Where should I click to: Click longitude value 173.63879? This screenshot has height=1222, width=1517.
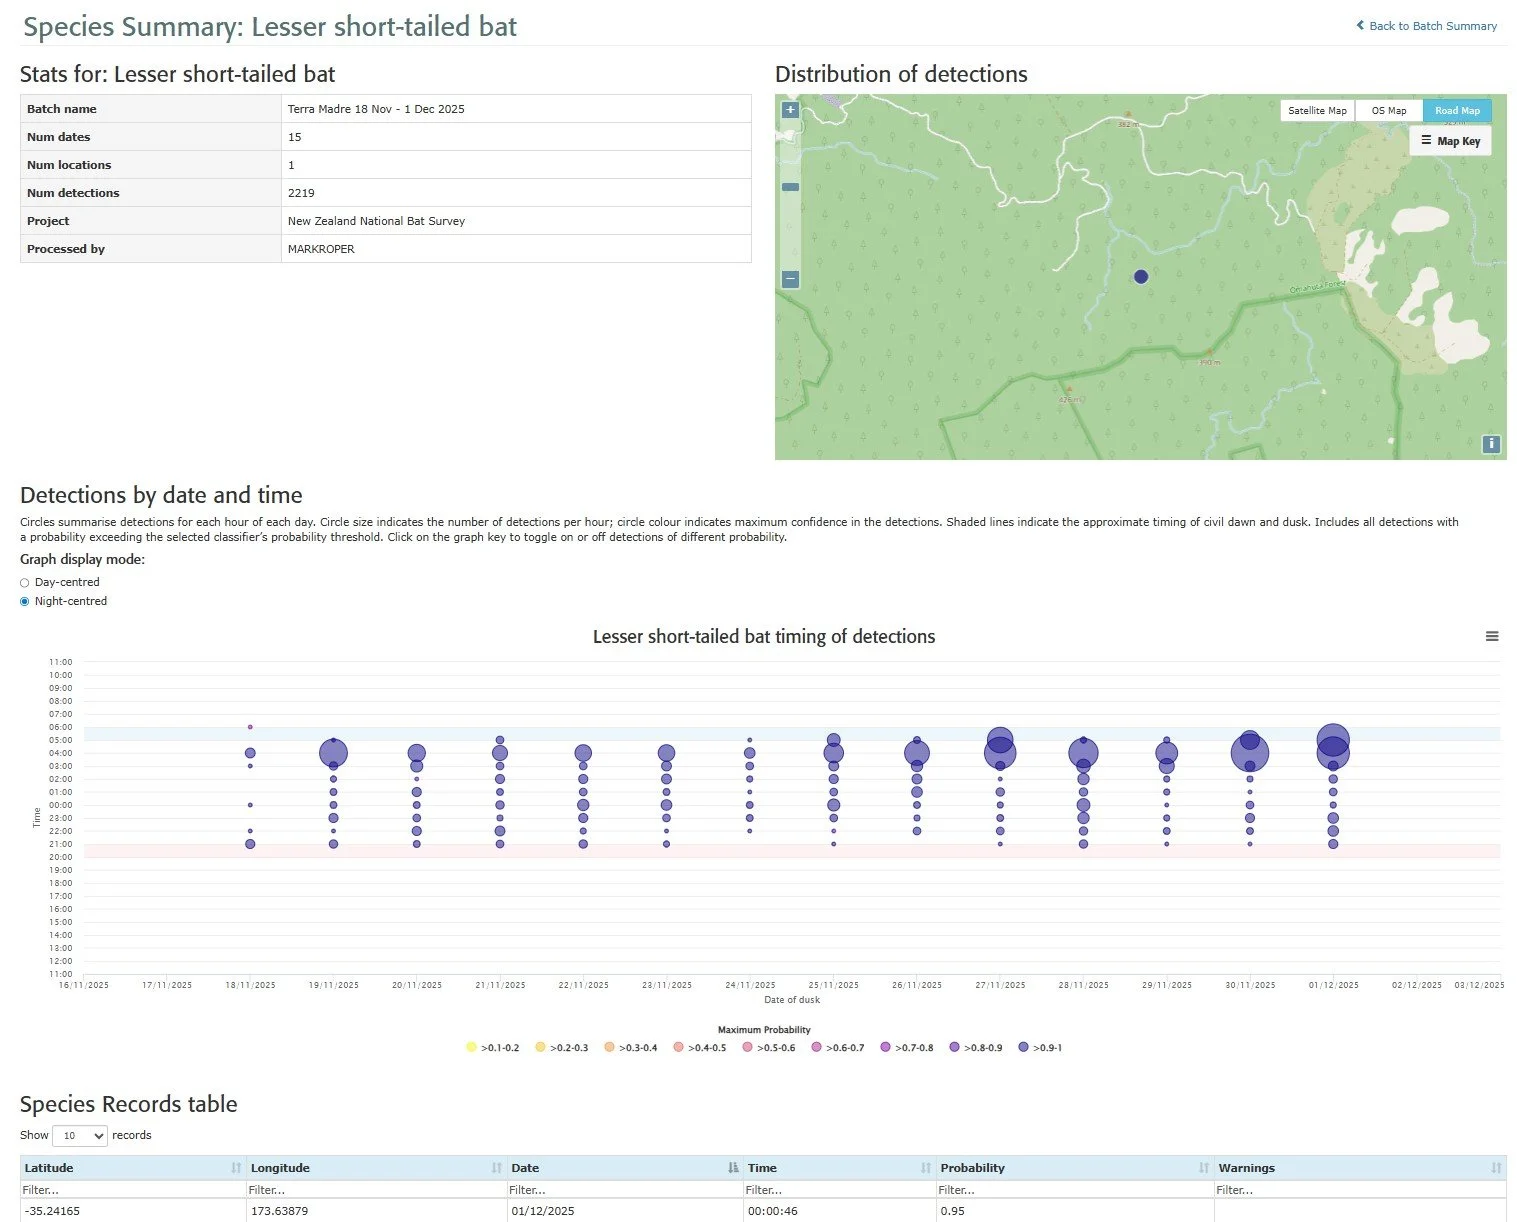click(280, 1211)
